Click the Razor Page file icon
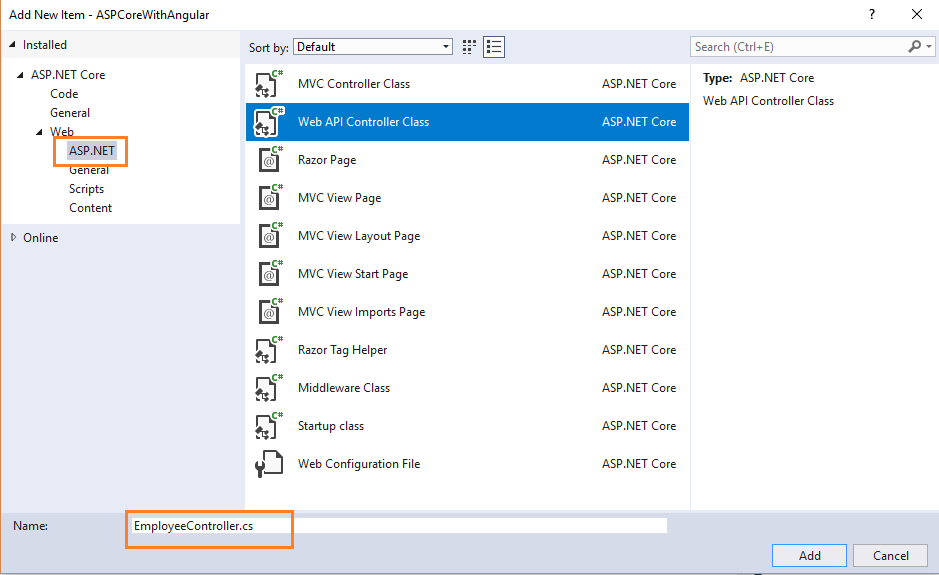939x575 pixels. click(269, 160)
